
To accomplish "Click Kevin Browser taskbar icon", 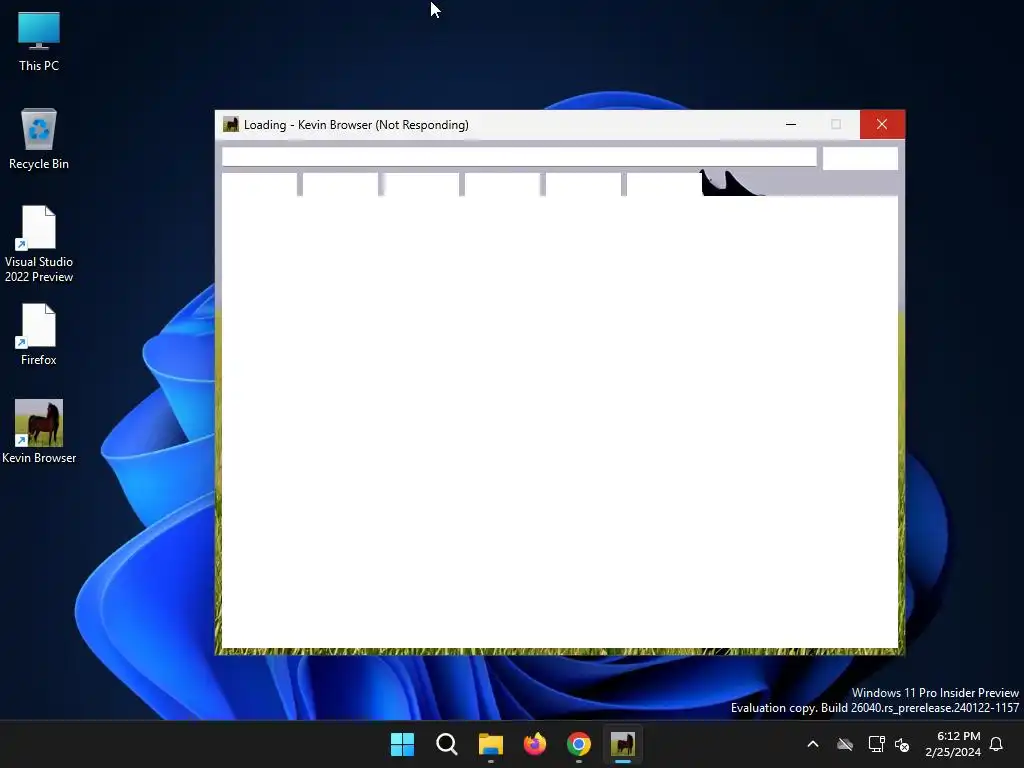I will [623, 744].
